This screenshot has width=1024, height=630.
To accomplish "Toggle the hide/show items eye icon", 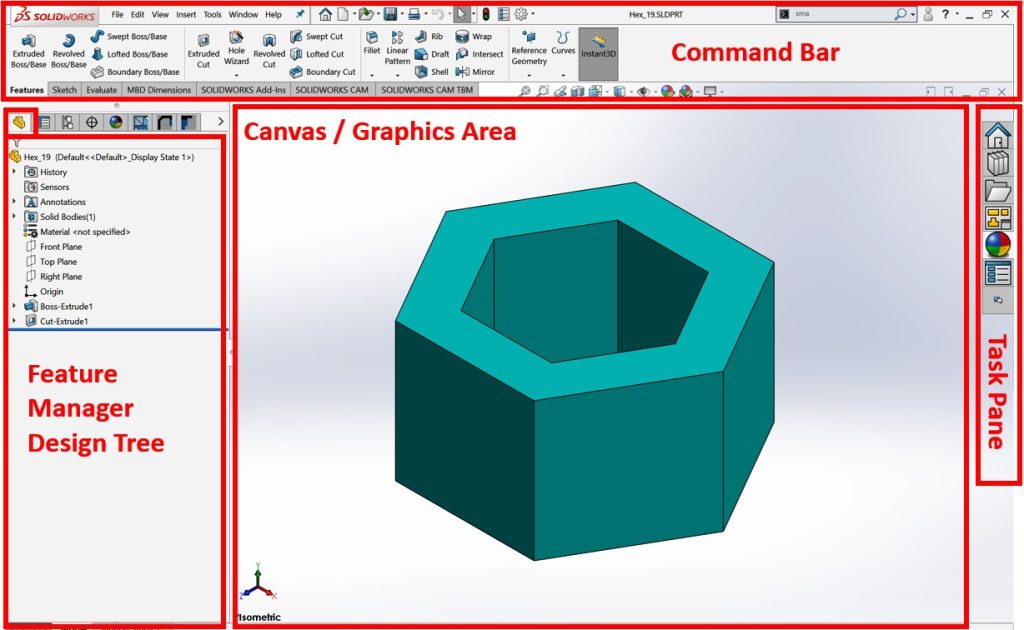I will pyautogui.click(x=643, y=91).
